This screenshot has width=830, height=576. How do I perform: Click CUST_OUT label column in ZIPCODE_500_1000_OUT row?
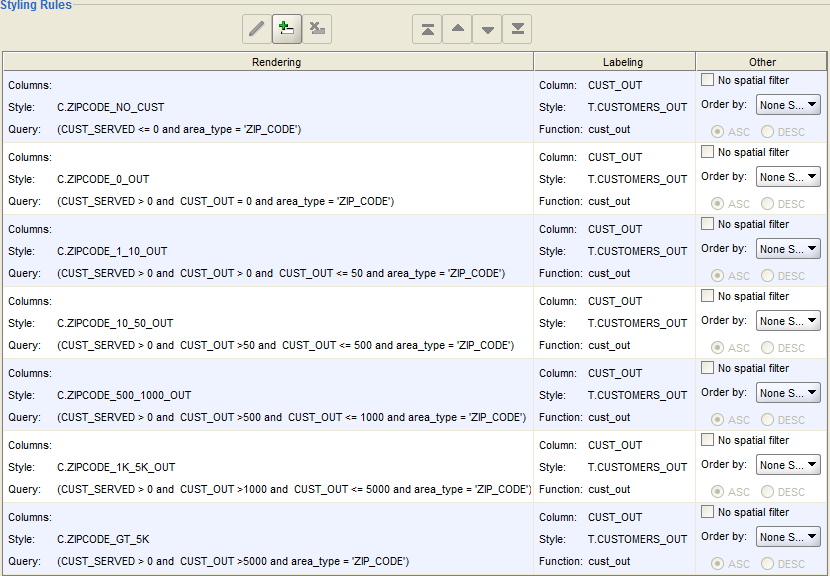coord(615,373)
